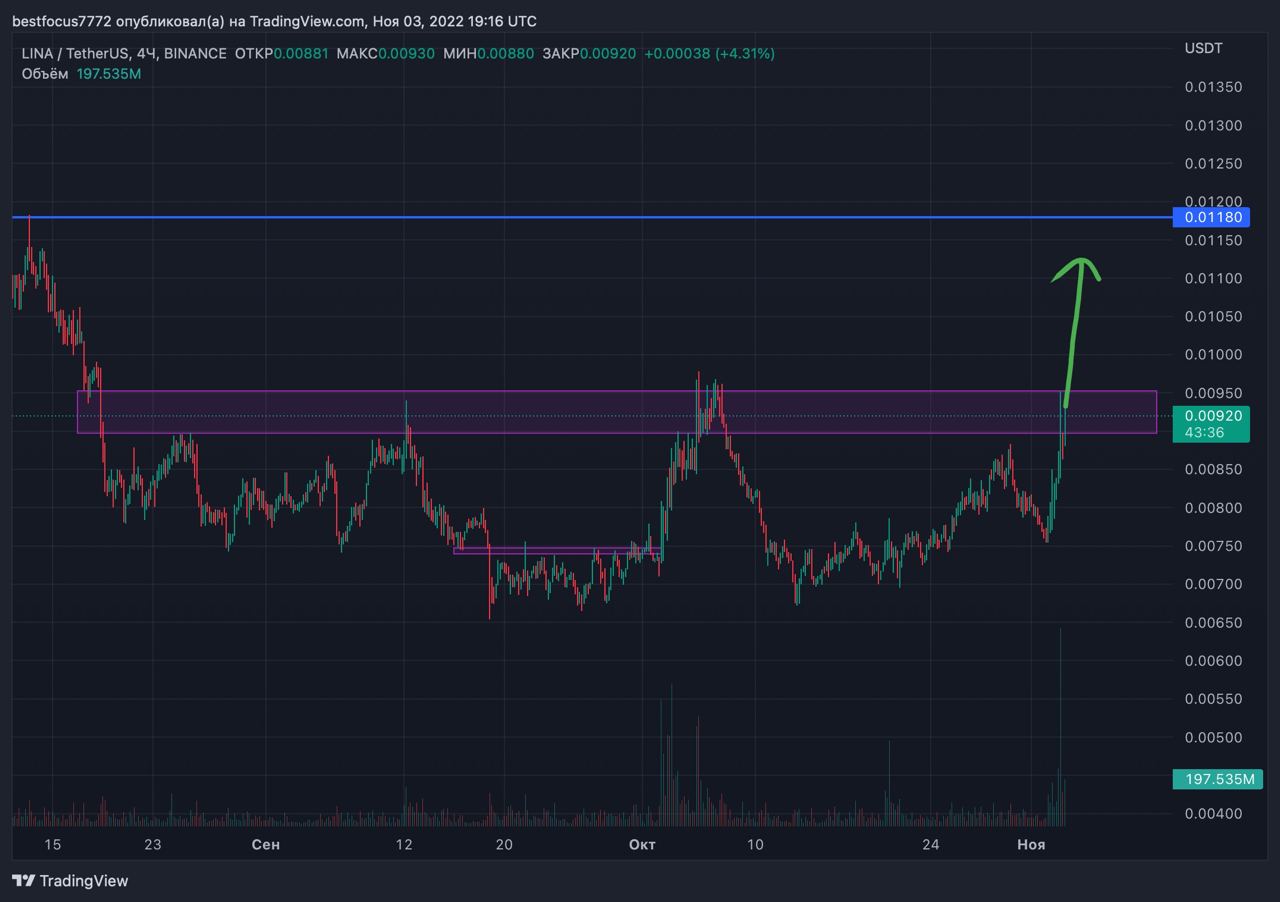Click the time axis date 12
The image size is (1280, 902).
click(403, 845)
